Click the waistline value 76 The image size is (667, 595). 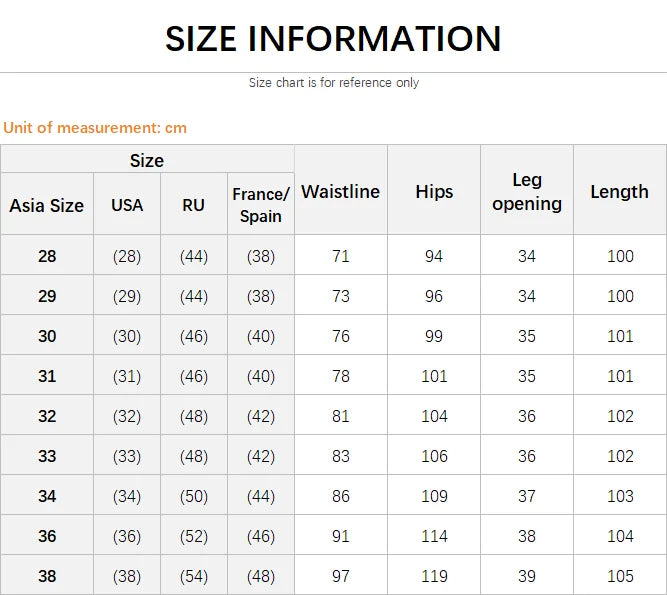(x=341, y=336)
